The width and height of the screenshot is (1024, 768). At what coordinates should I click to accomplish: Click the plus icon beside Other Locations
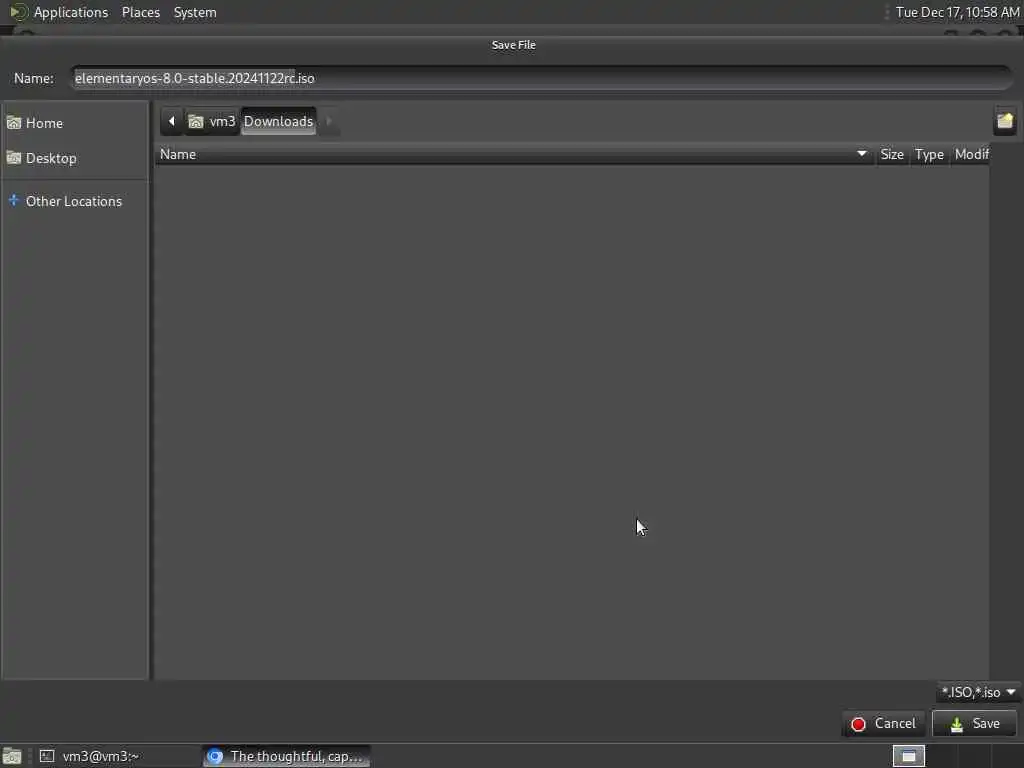tap(14, 200)
